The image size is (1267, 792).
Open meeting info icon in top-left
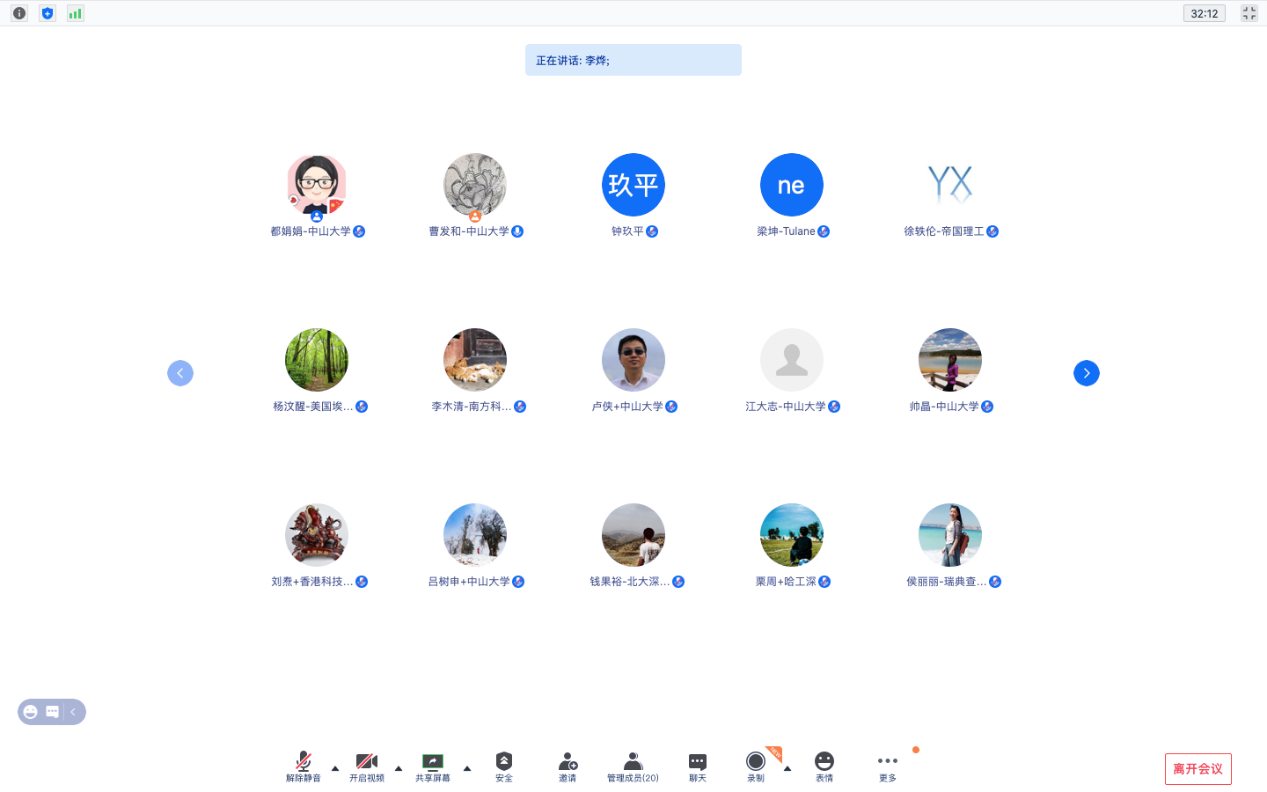tap(19, 13)
